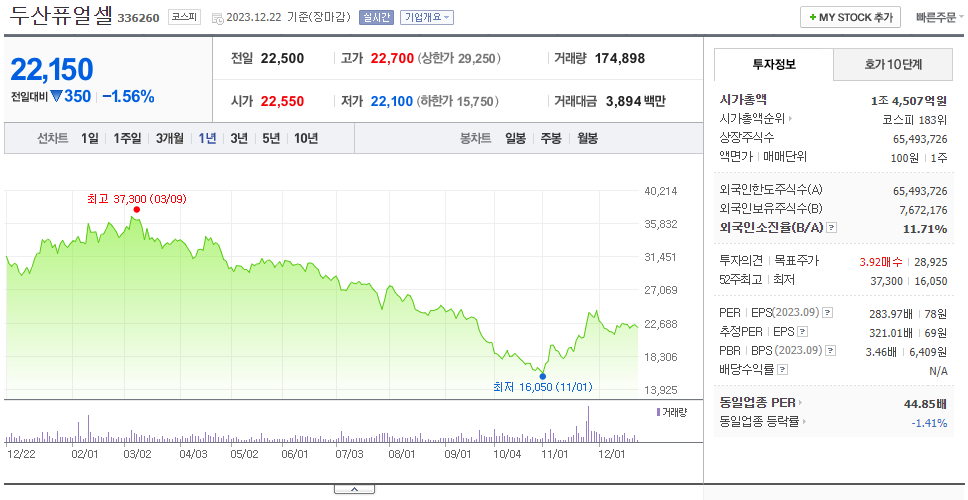Click the help icon next to 외국인소진율(B/A)
The height and width of the screenshot is (500, 968).
[x=832, y=228]
